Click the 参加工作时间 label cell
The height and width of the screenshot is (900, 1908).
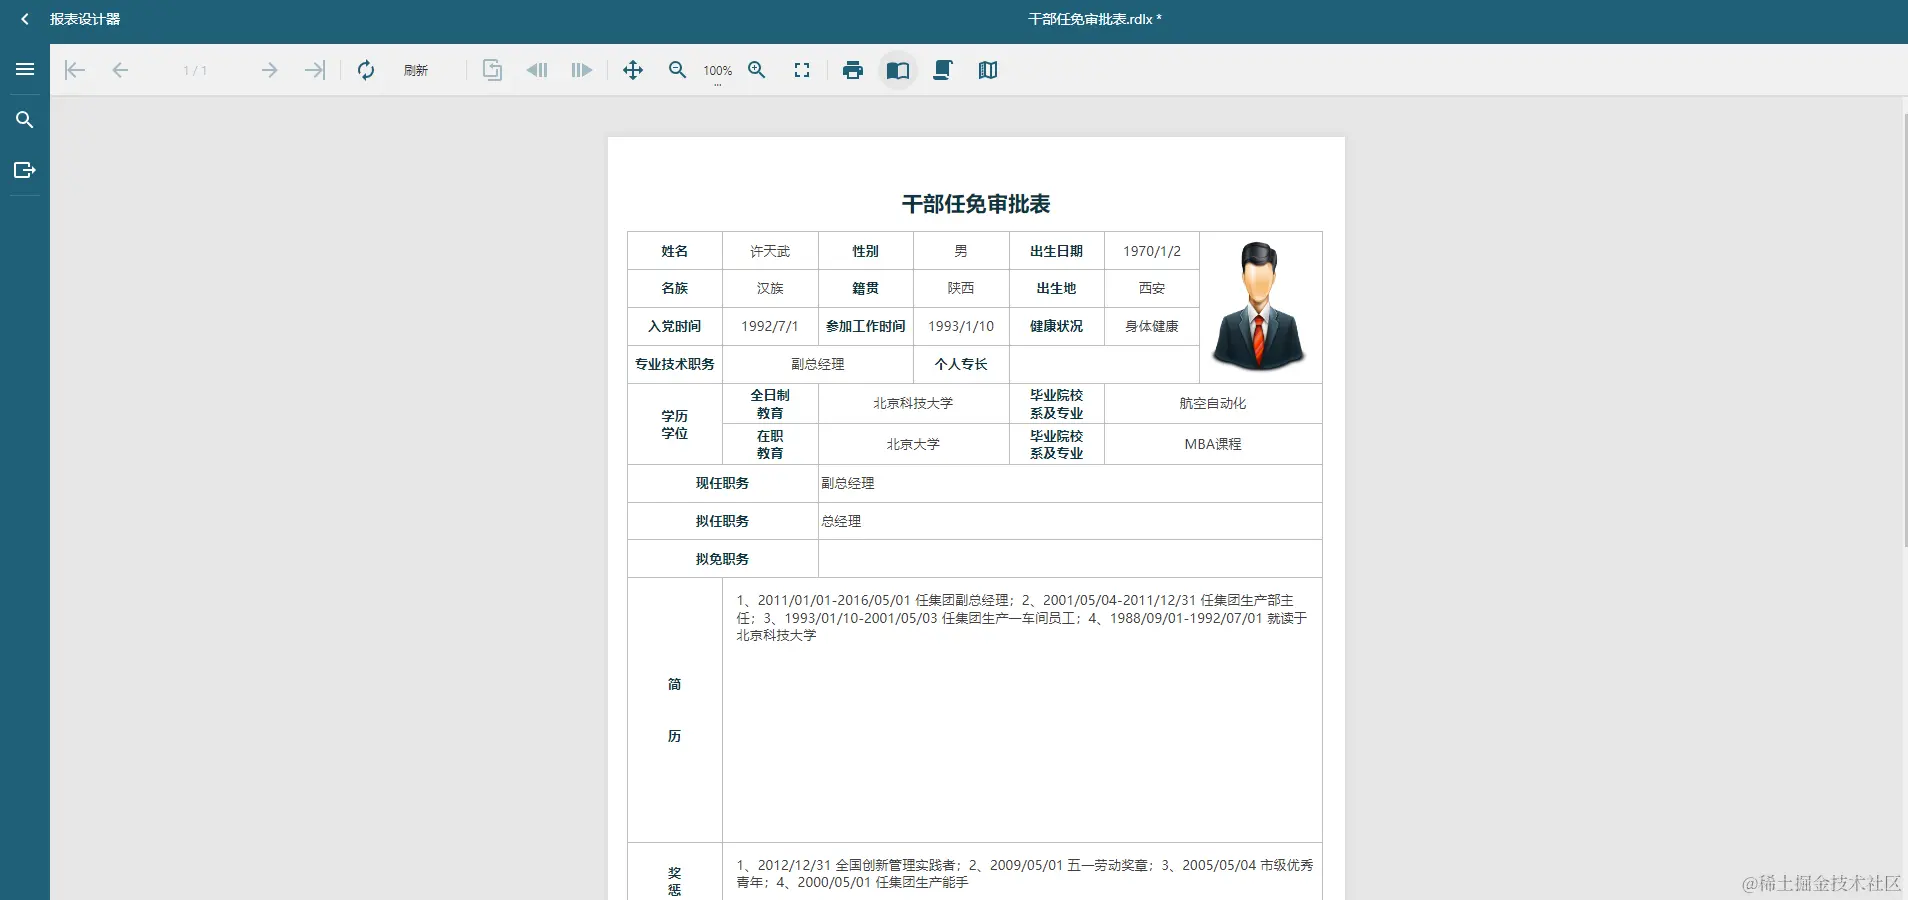(x=866, y=326)
